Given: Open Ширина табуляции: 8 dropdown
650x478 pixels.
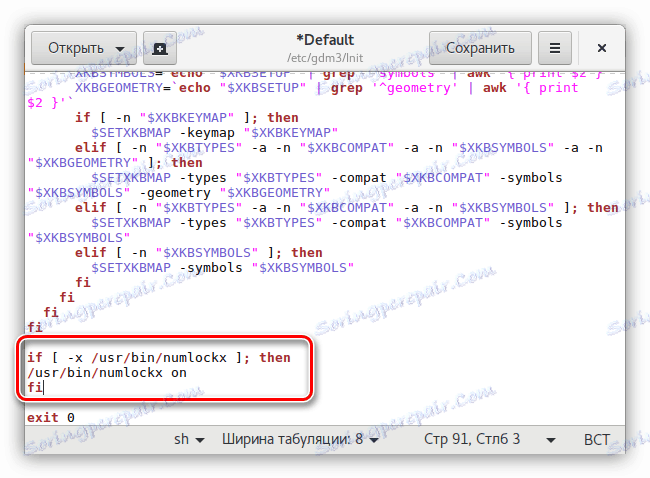Looking at the screenshot, I should 300,439.
